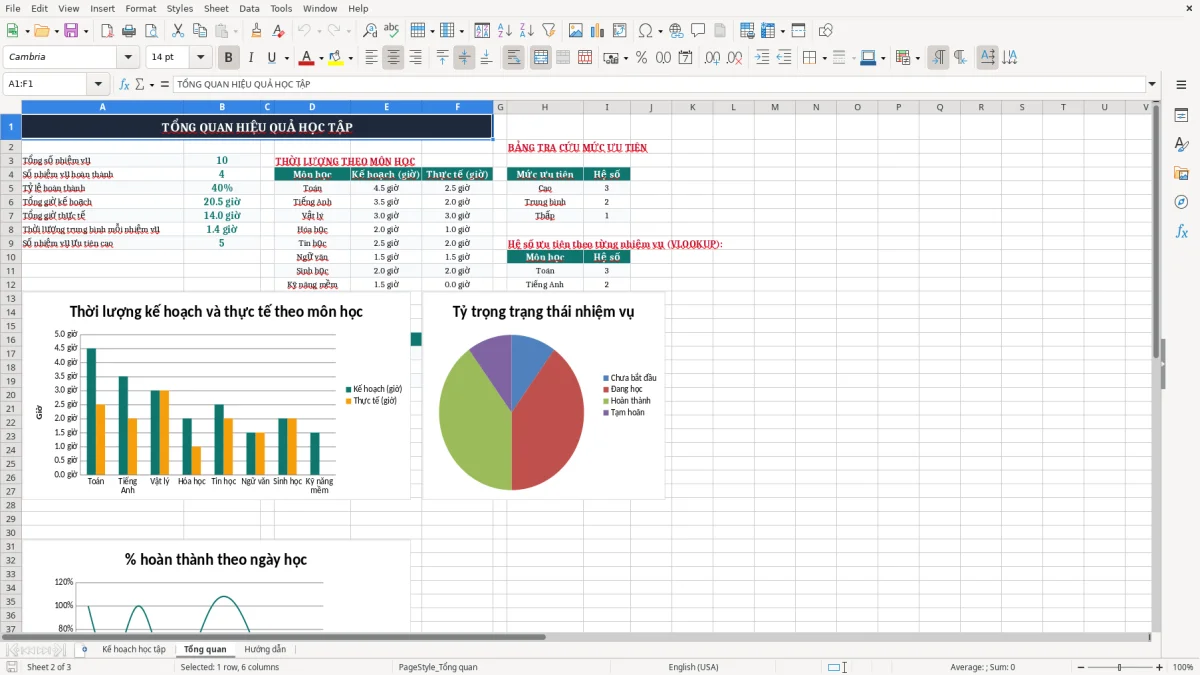Viewport: 1200px width, 675px height.
Task: Click cell showing 20.5 giờ
Action: [221, 202]
